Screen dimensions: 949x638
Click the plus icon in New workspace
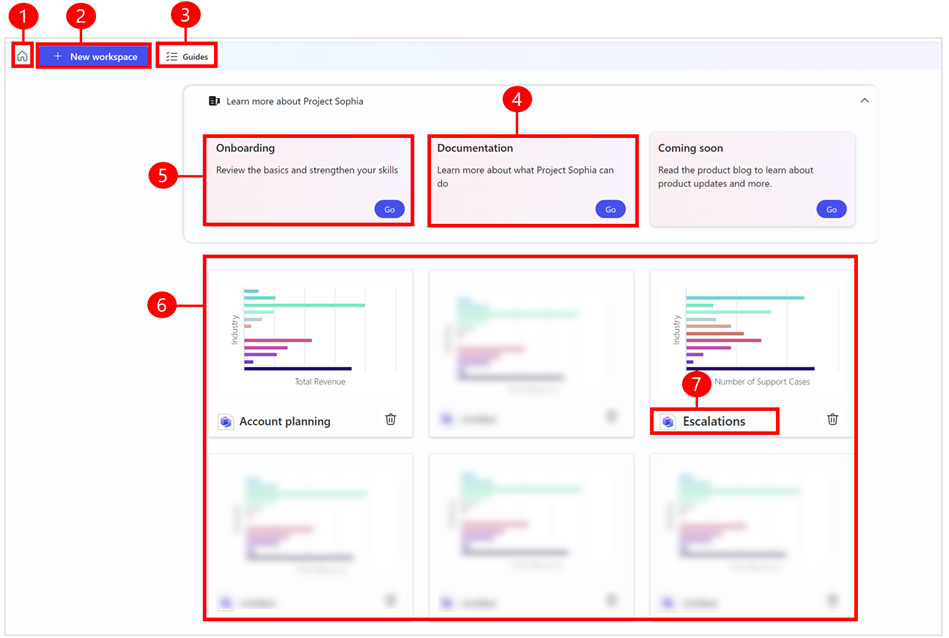coord(57,56)
